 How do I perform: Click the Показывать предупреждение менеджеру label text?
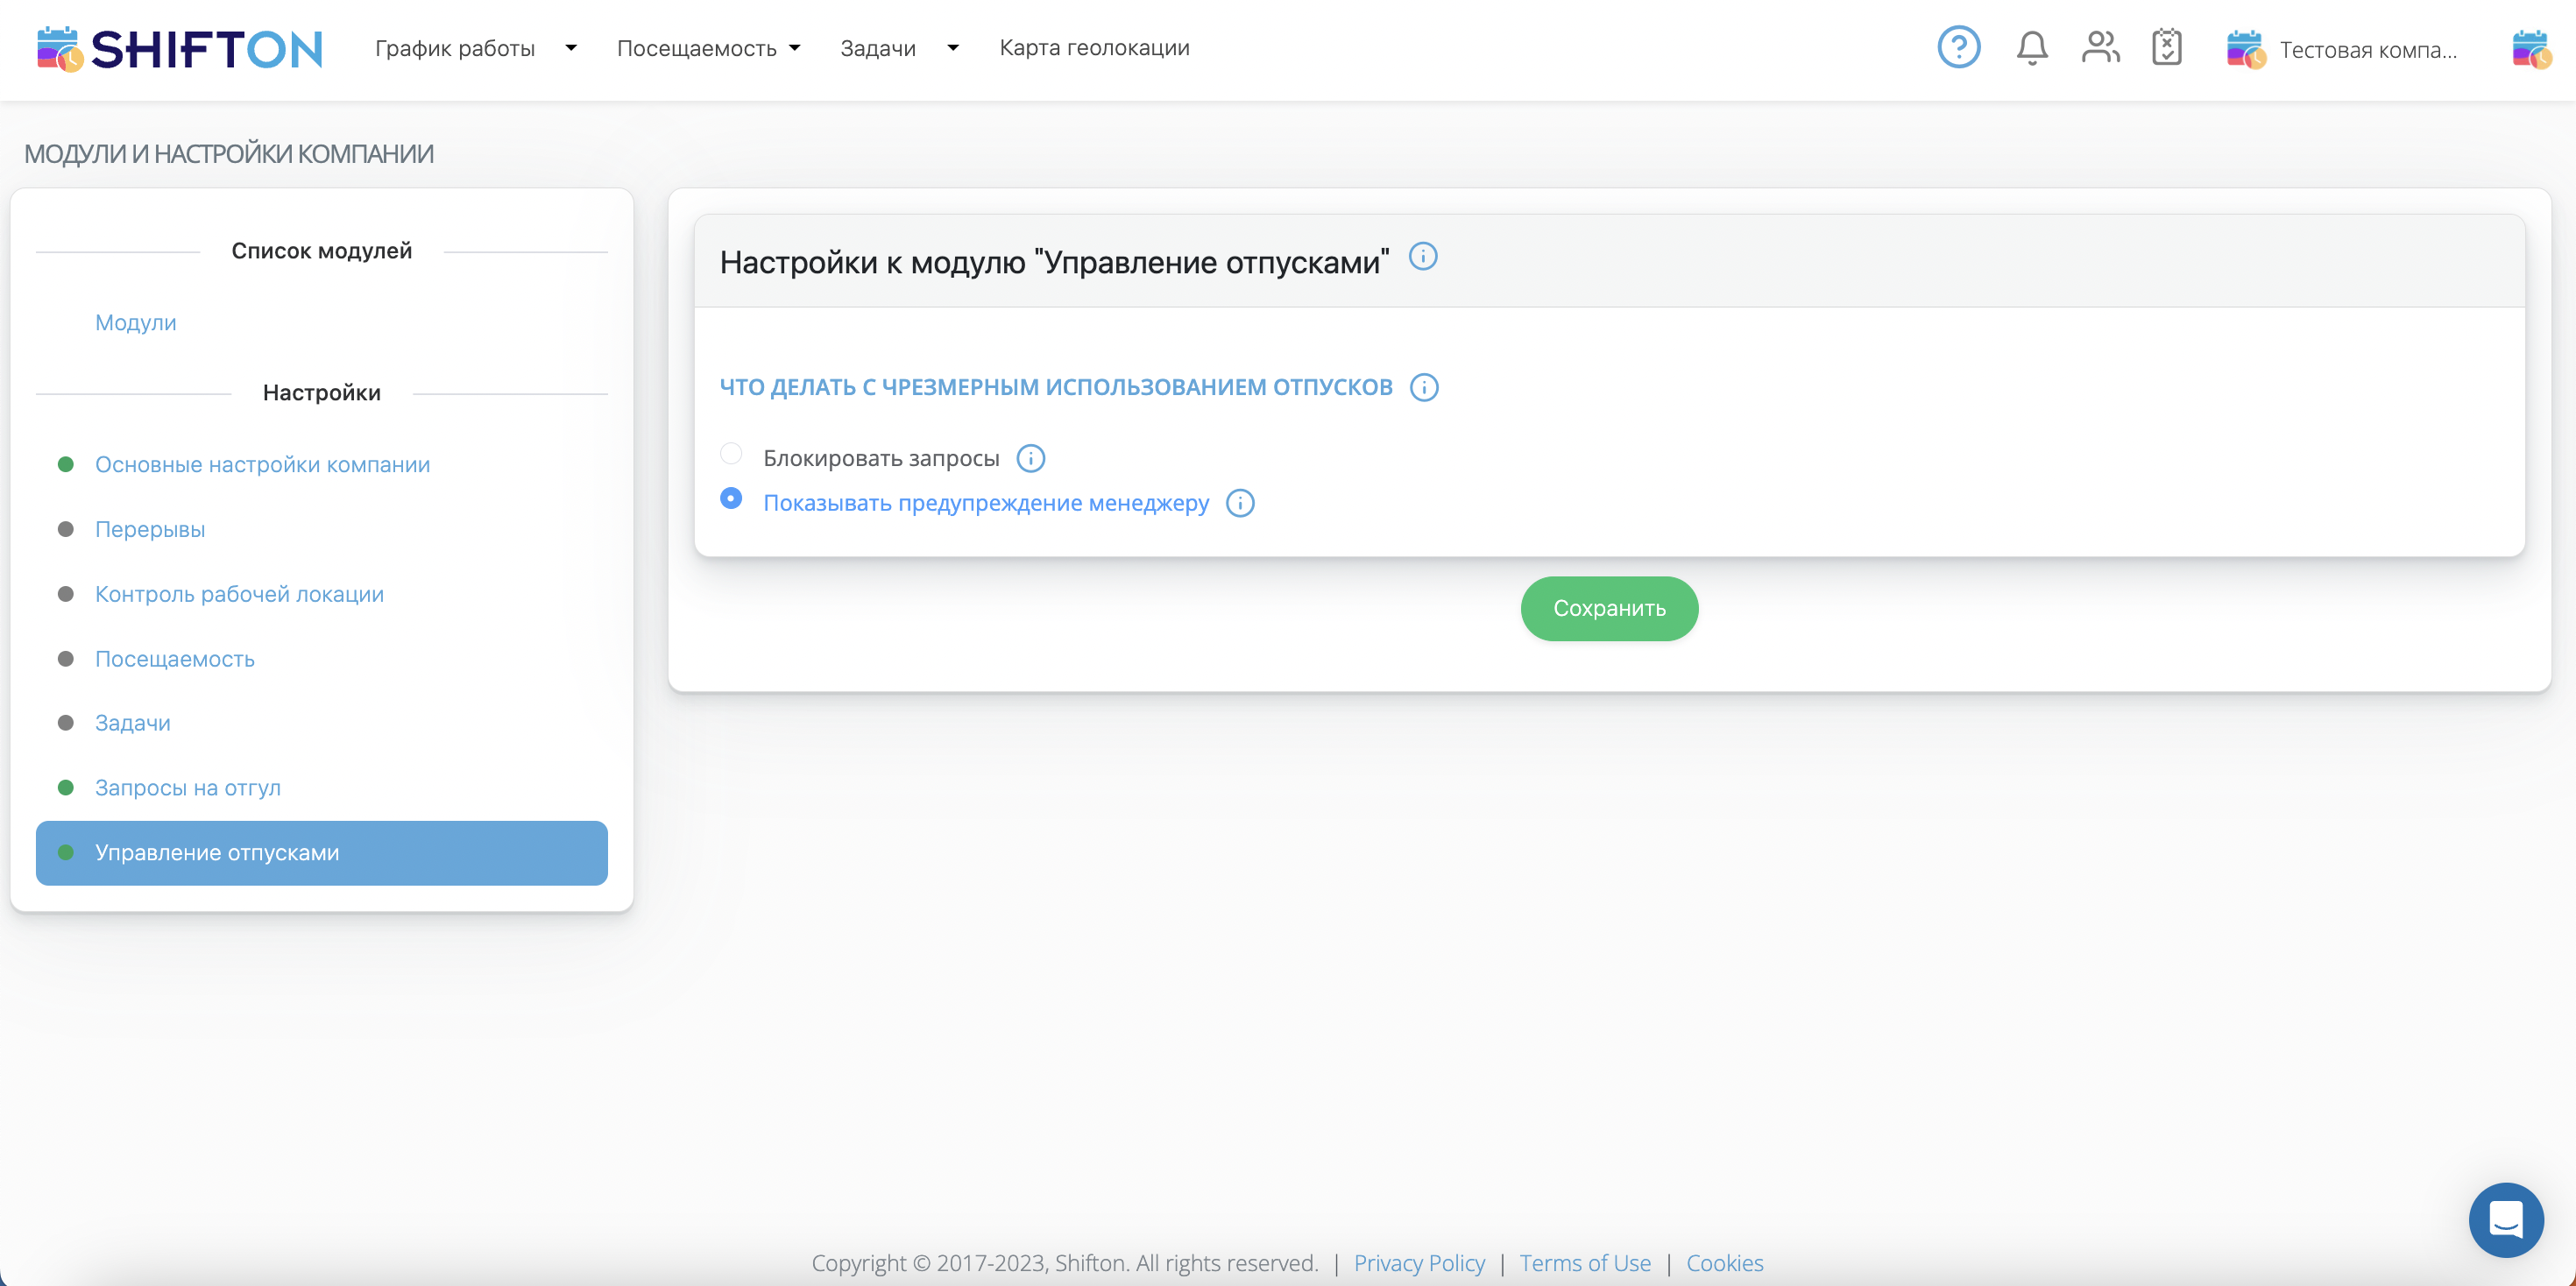pos(986,503)
